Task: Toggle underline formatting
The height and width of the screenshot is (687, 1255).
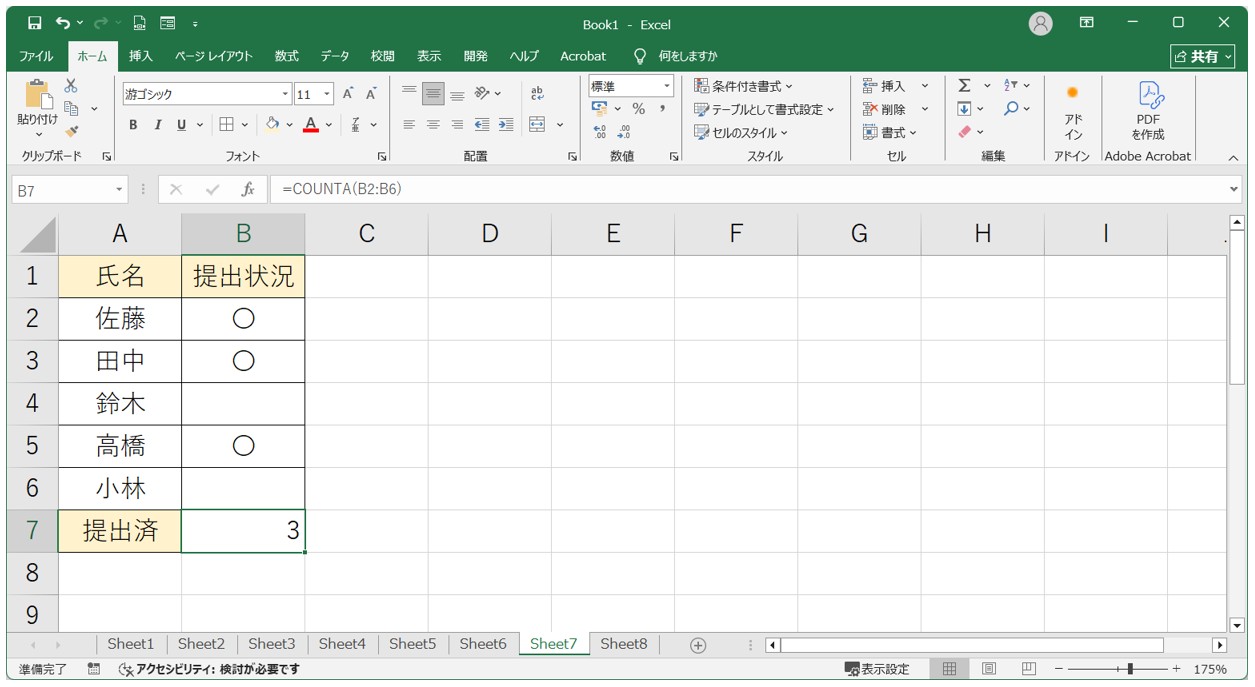Action: [181, 124]
